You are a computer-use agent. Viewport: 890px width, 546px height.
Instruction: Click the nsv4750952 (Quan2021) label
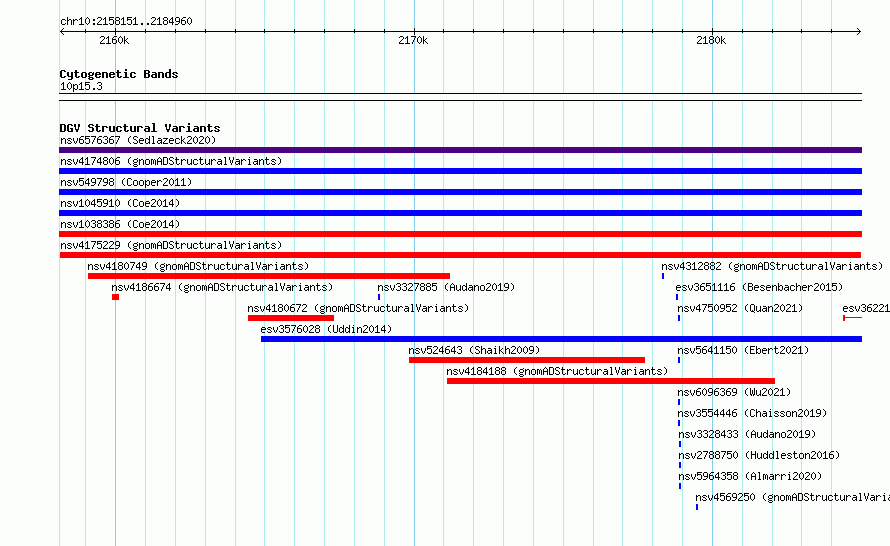pyautogui.click(x=740, y=308)
